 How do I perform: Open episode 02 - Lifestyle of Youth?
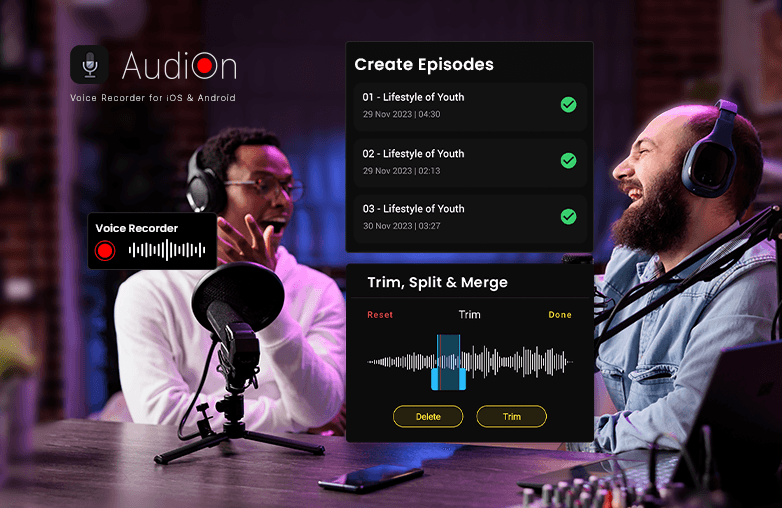[470, 163]
